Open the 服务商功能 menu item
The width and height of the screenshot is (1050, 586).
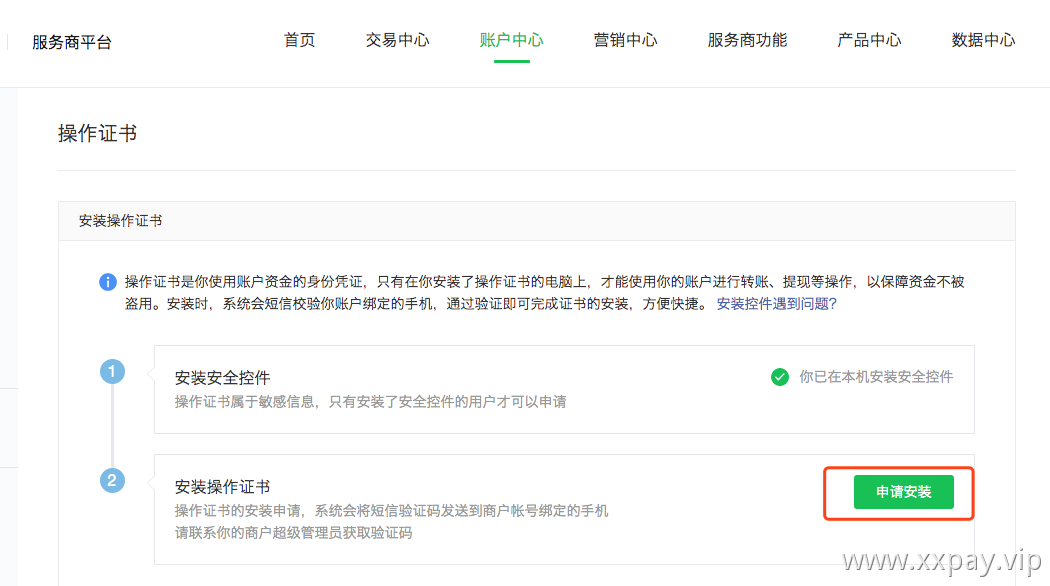pyautogui.click(x=747, y=40)
